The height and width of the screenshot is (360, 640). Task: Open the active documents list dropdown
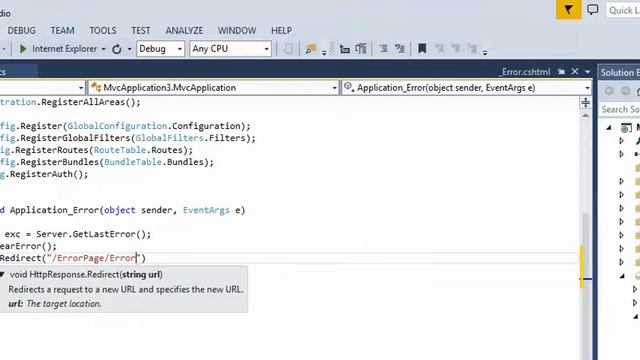click(587, 72)
